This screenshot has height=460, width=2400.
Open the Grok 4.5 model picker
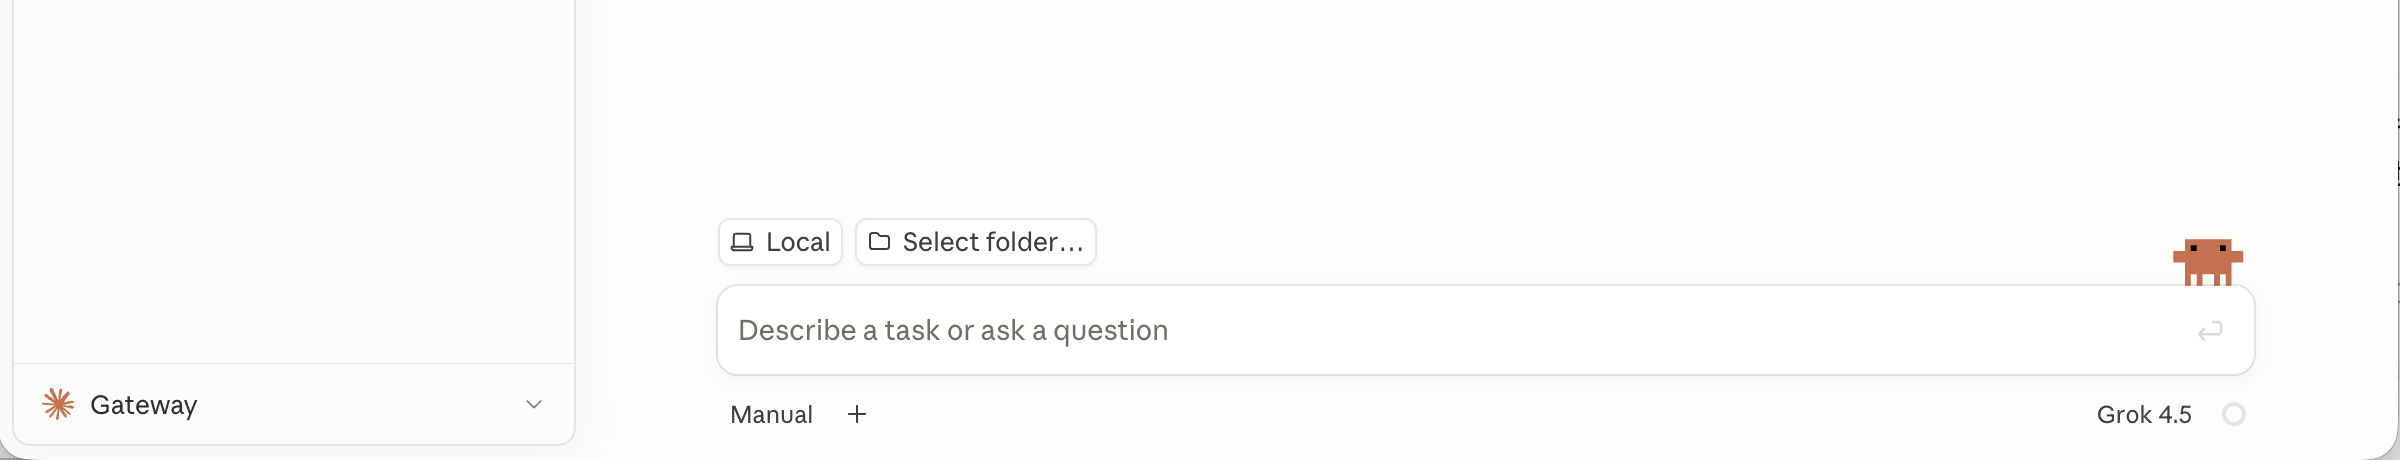pos(2144,414)
